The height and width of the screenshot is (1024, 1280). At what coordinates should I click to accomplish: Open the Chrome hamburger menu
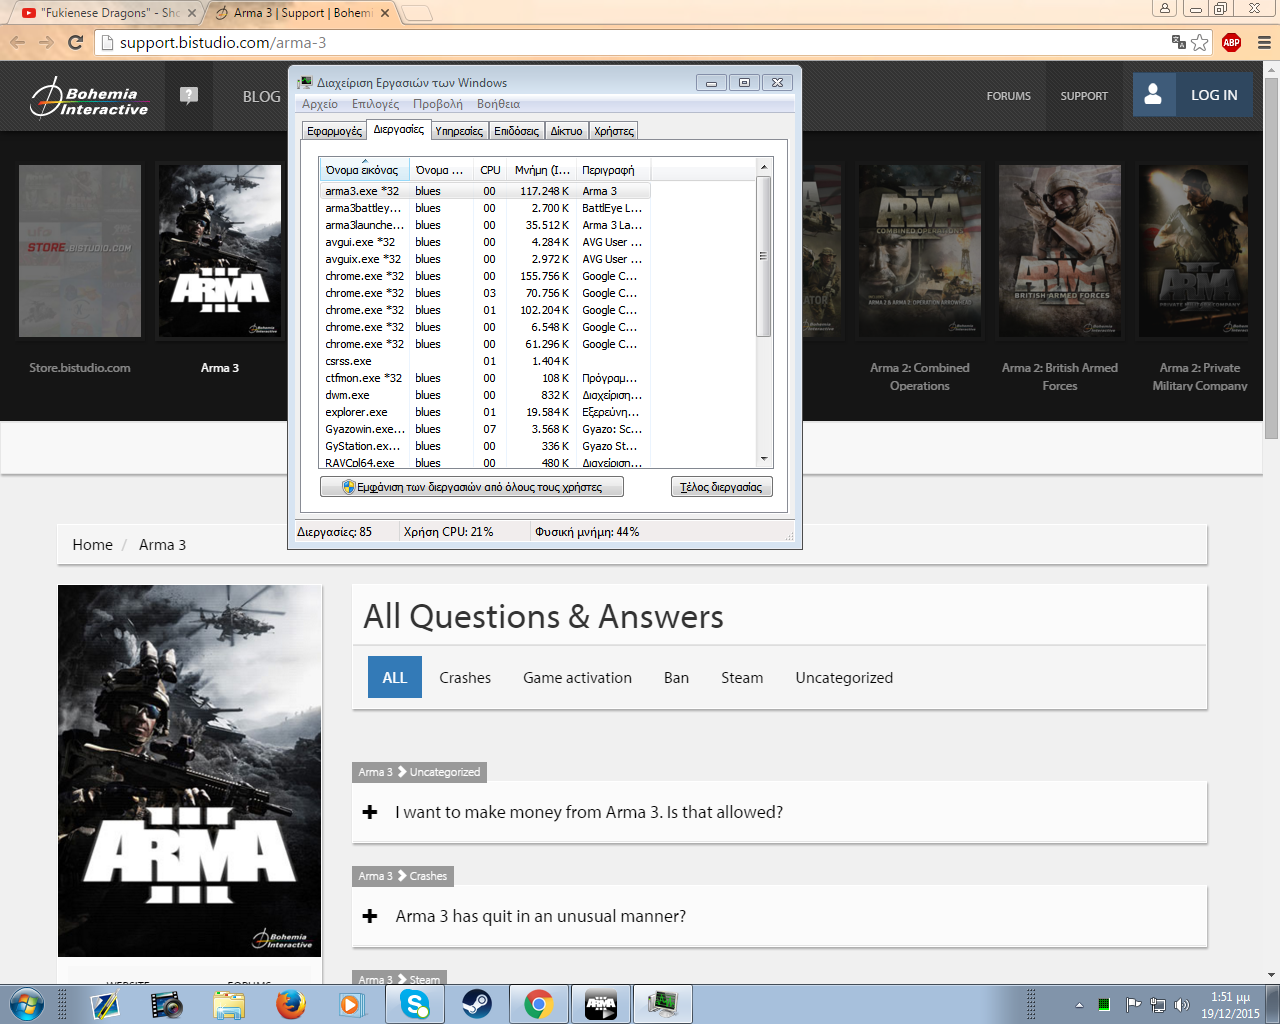(x=1264, y=42)
